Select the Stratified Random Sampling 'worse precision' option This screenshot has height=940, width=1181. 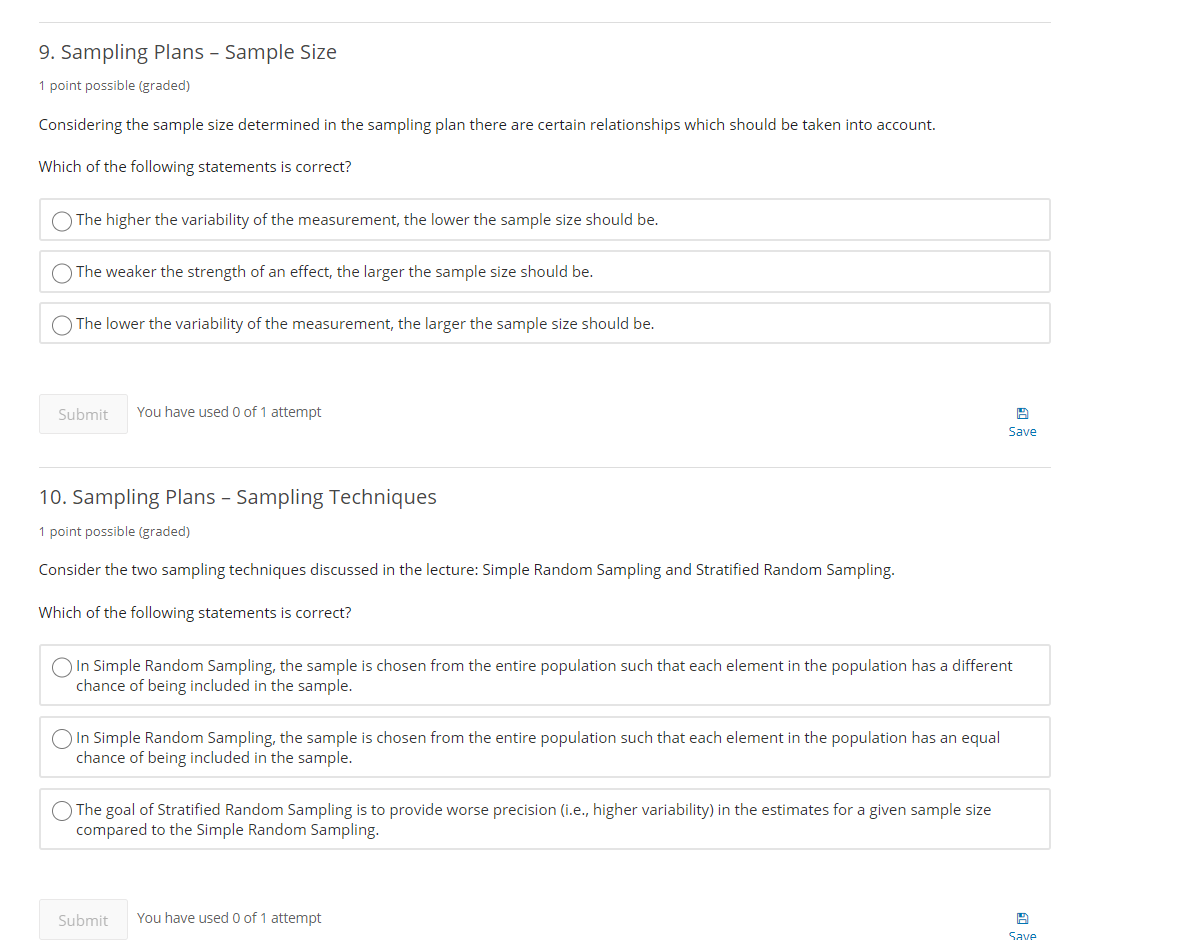[x=61, y=811]
